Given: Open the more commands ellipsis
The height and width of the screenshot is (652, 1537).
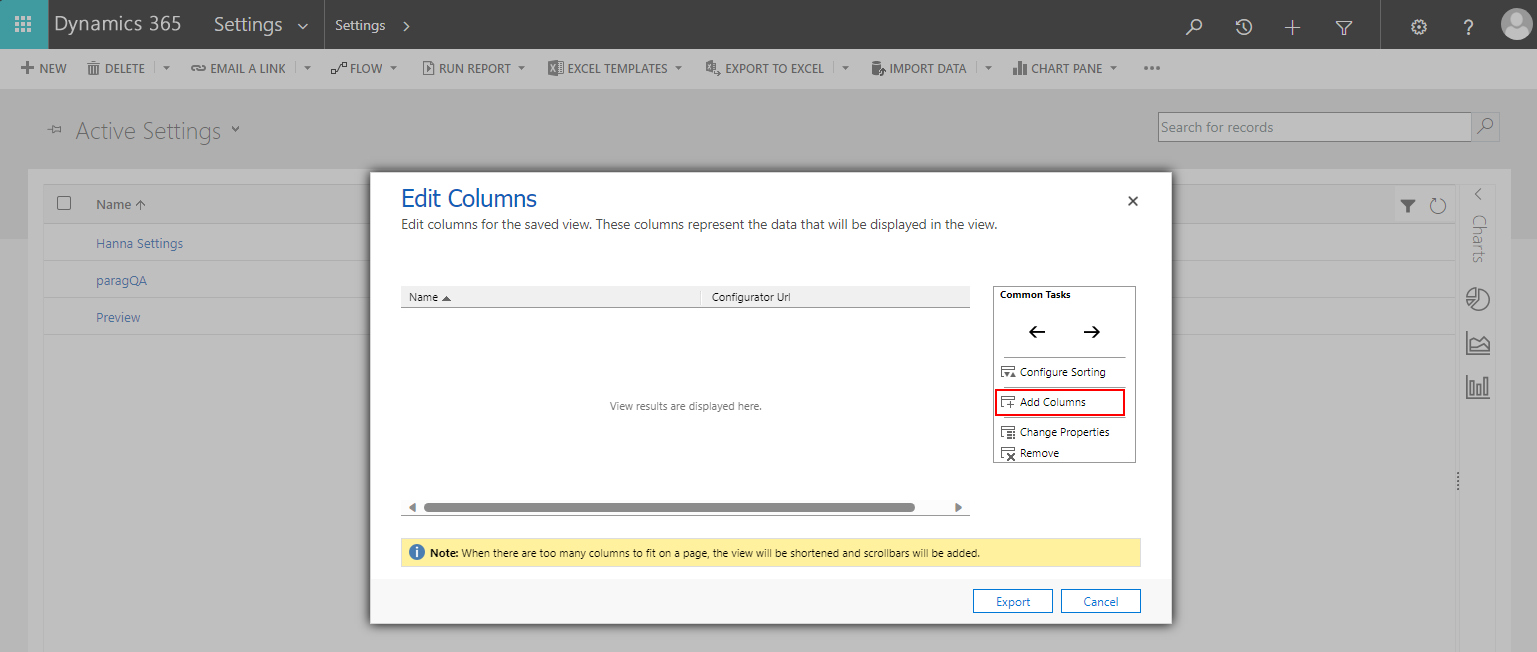Looking at the screenshot, I should tap(1152, 69).
